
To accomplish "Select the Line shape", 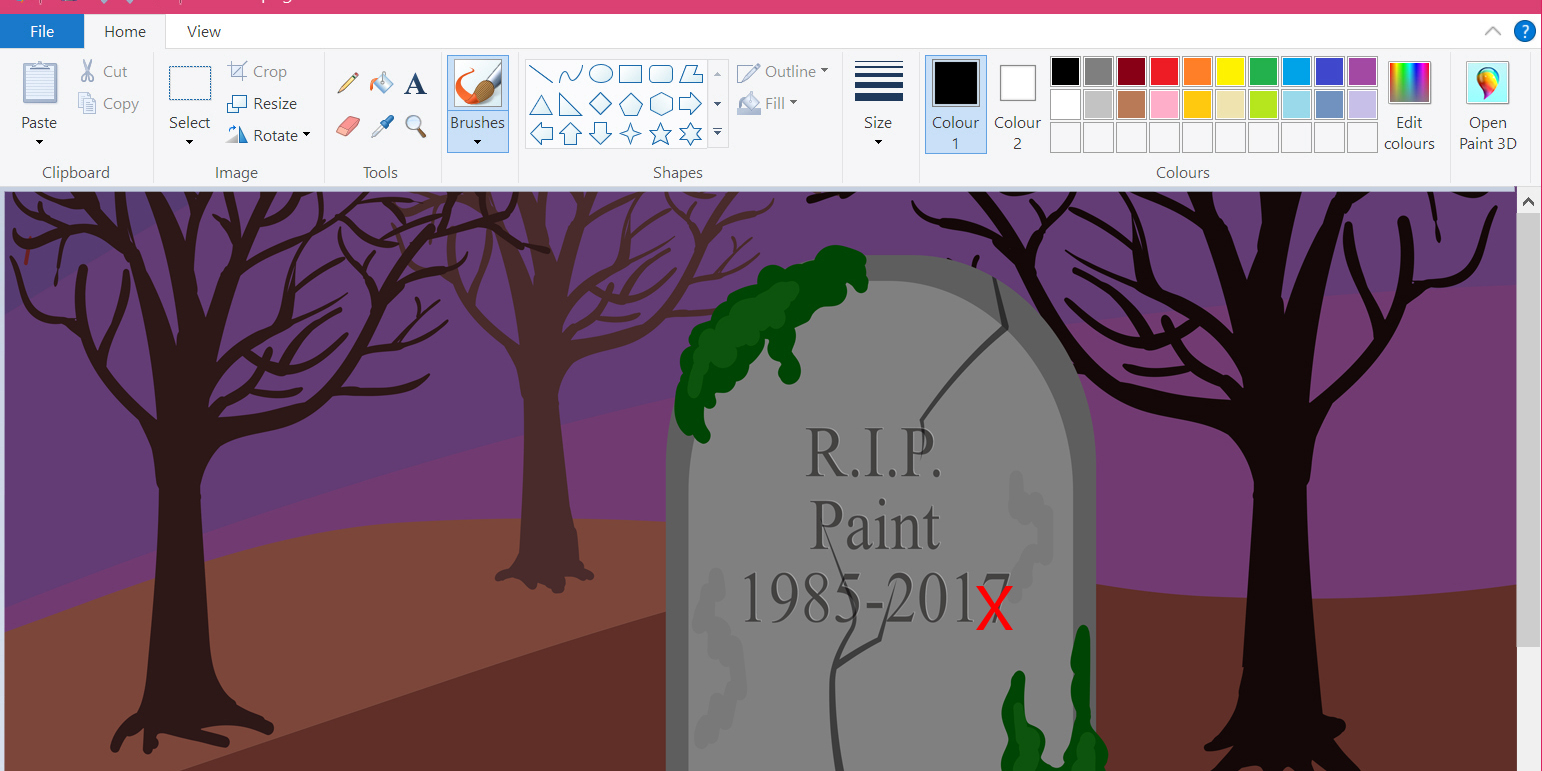I will pos(540,73).
